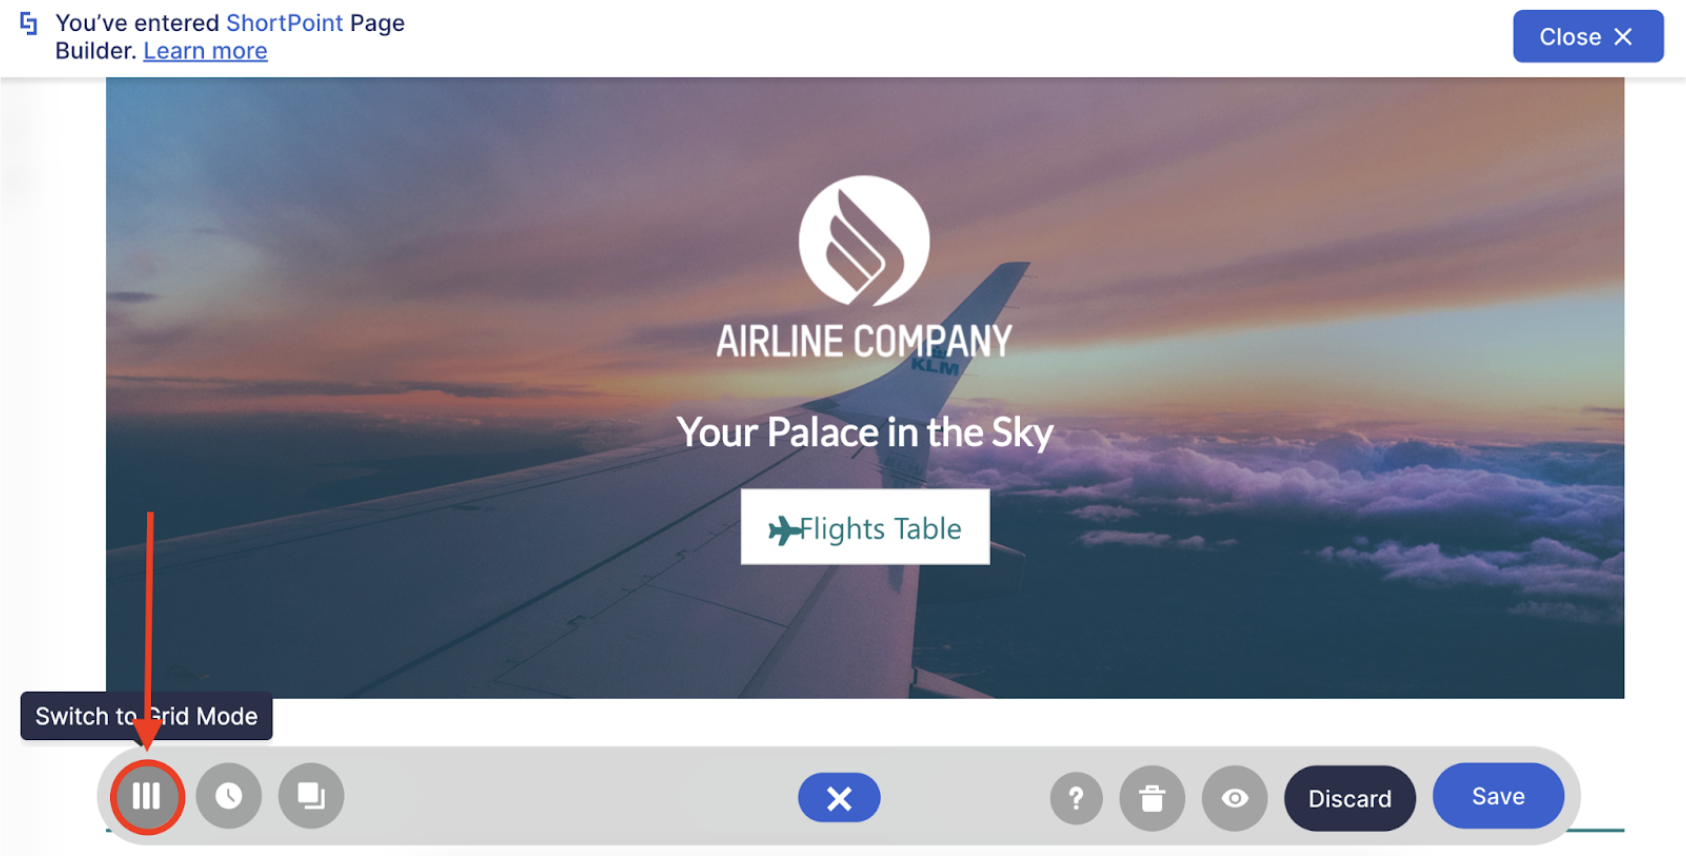
Task: Click the ShortPoint text in banner
Action: (x=284, y=23)
